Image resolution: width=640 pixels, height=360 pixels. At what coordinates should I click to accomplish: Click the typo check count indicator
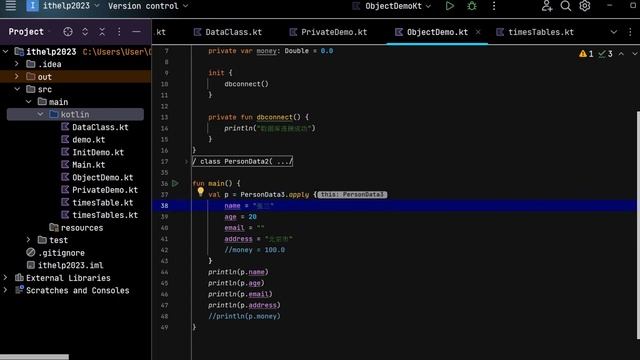pyautogui.click(x=605, y=54)
